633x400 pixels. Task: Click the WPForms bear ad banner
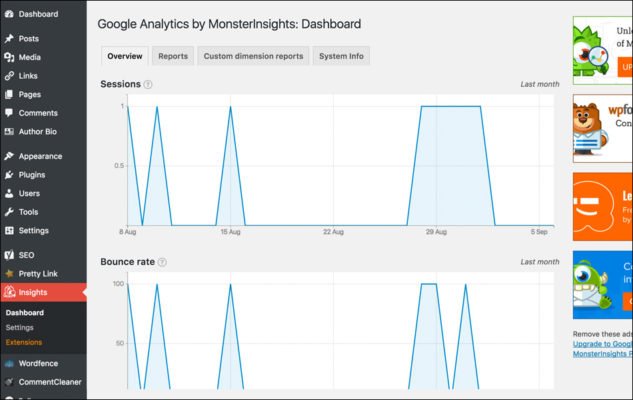click(602, 128)
